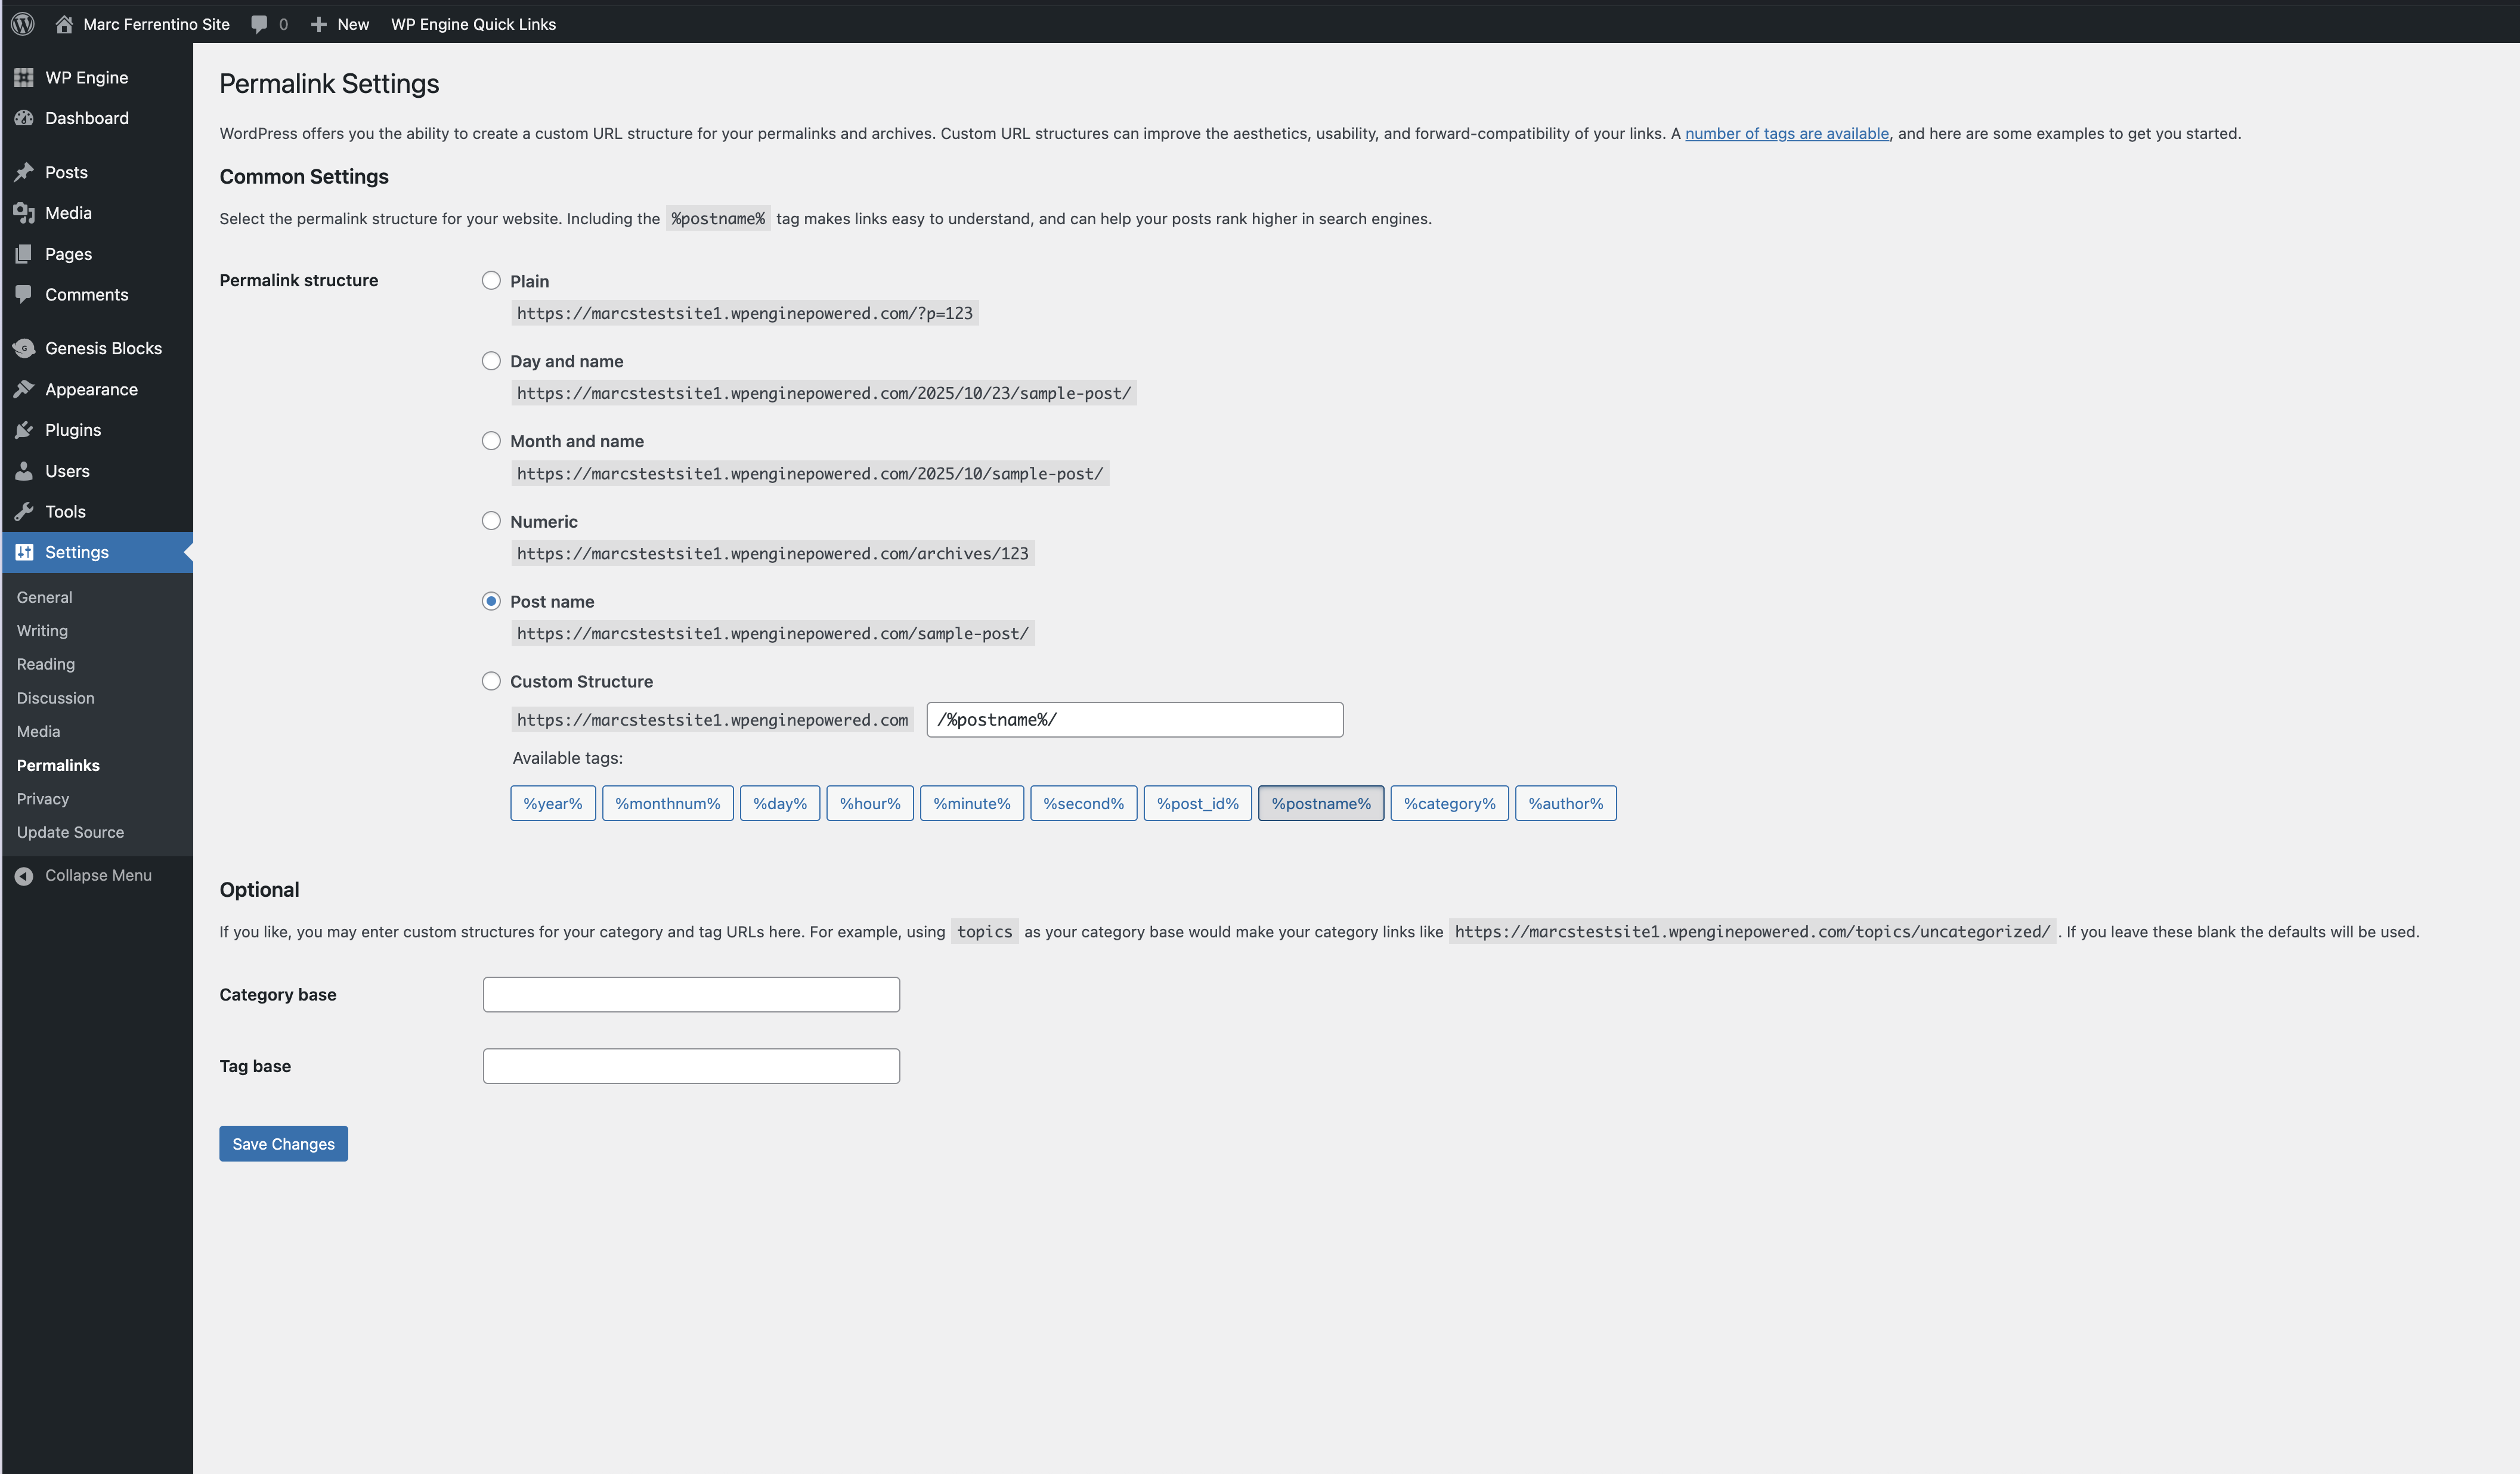
Task: Open comment notifications in top bar
Action: (267, 23)
